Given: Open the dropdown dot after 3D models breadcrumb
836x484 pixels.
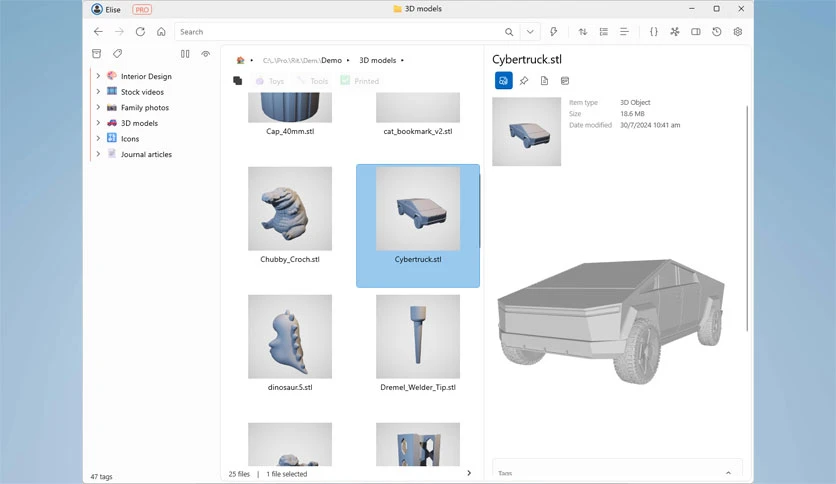Looking at the screenshot, I should (403, 60).
